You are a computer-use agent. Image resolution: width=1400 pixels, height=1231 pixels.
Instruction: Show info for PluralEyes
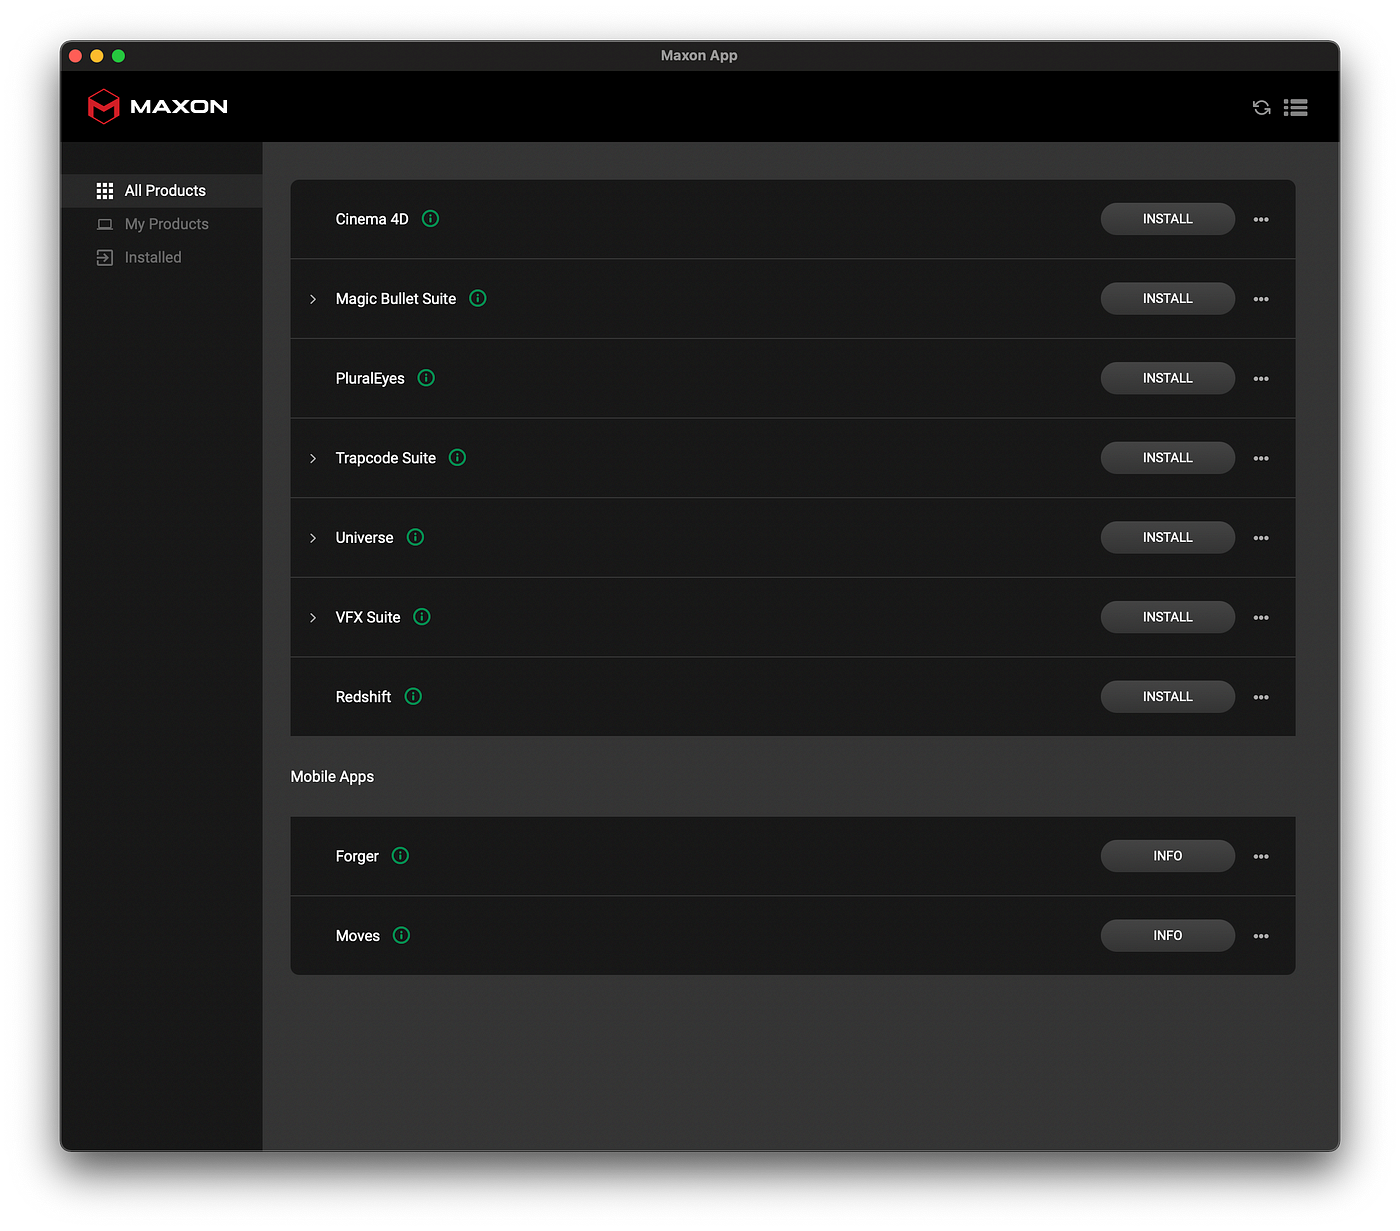point(426,378)
